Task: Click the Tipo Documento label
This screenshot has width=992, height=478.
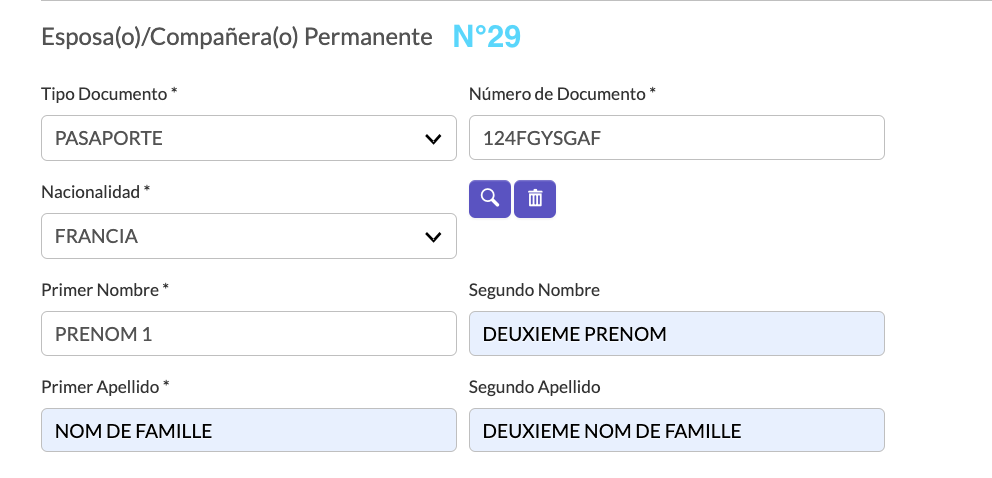Action: 109,94
